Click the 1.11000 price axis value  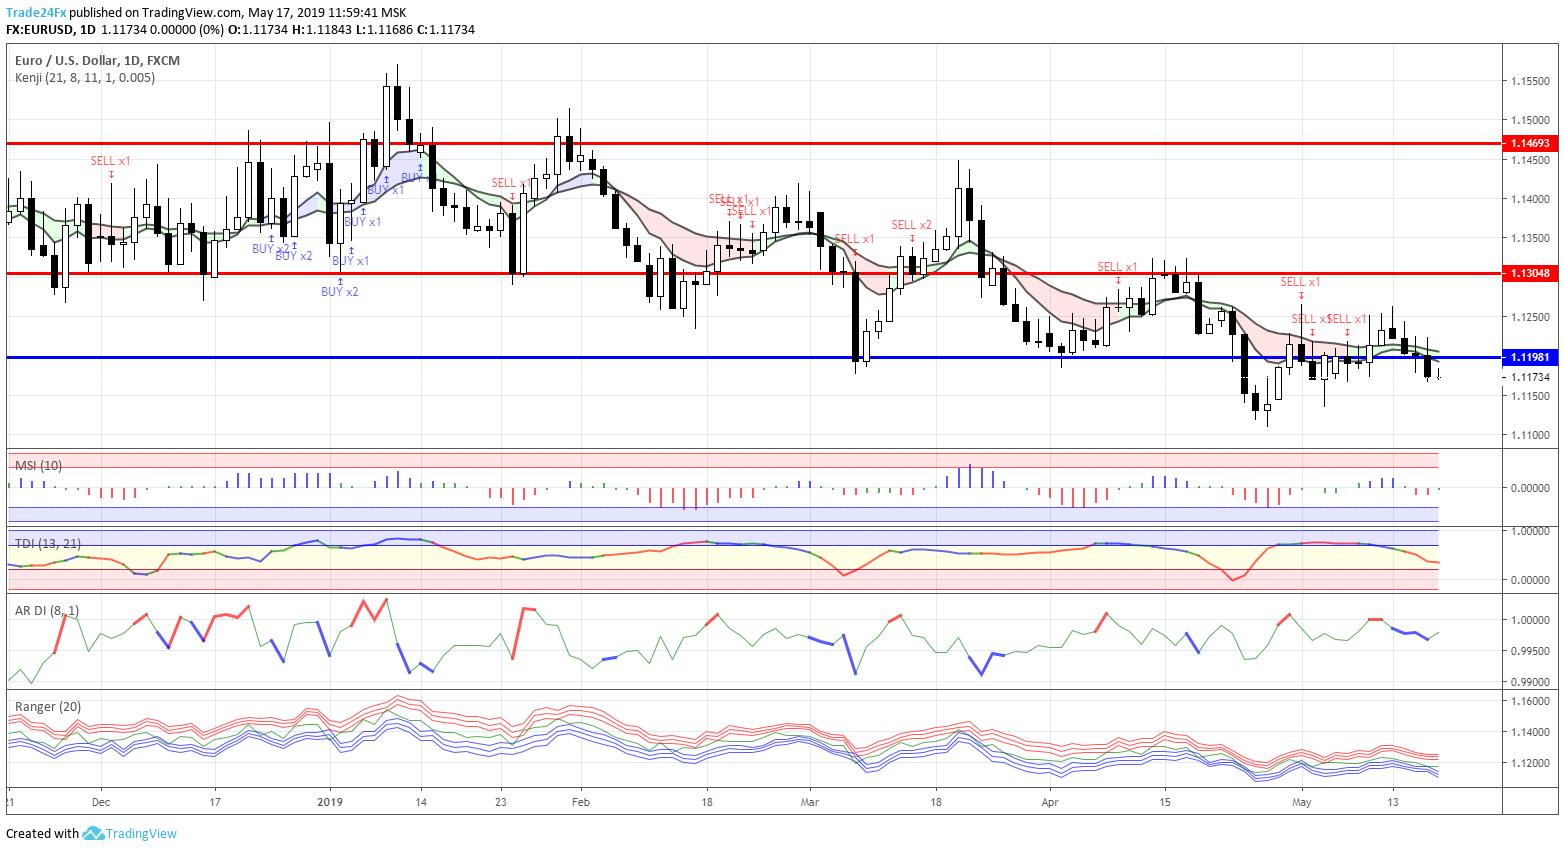[x=1530, y=435]
